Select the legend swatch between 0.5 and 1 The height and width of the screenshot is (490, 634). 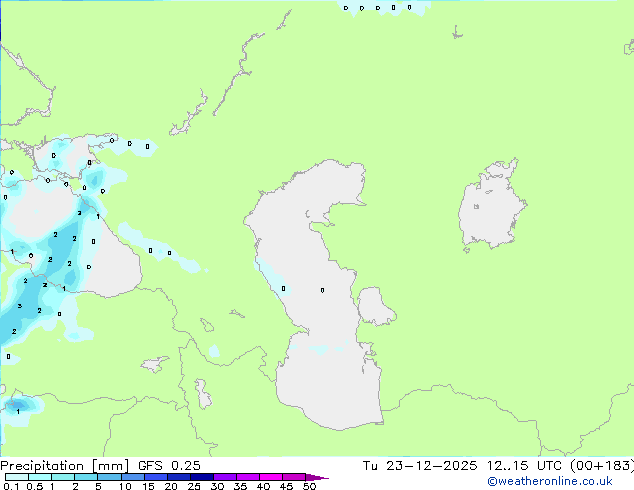(x=40, y=477)
